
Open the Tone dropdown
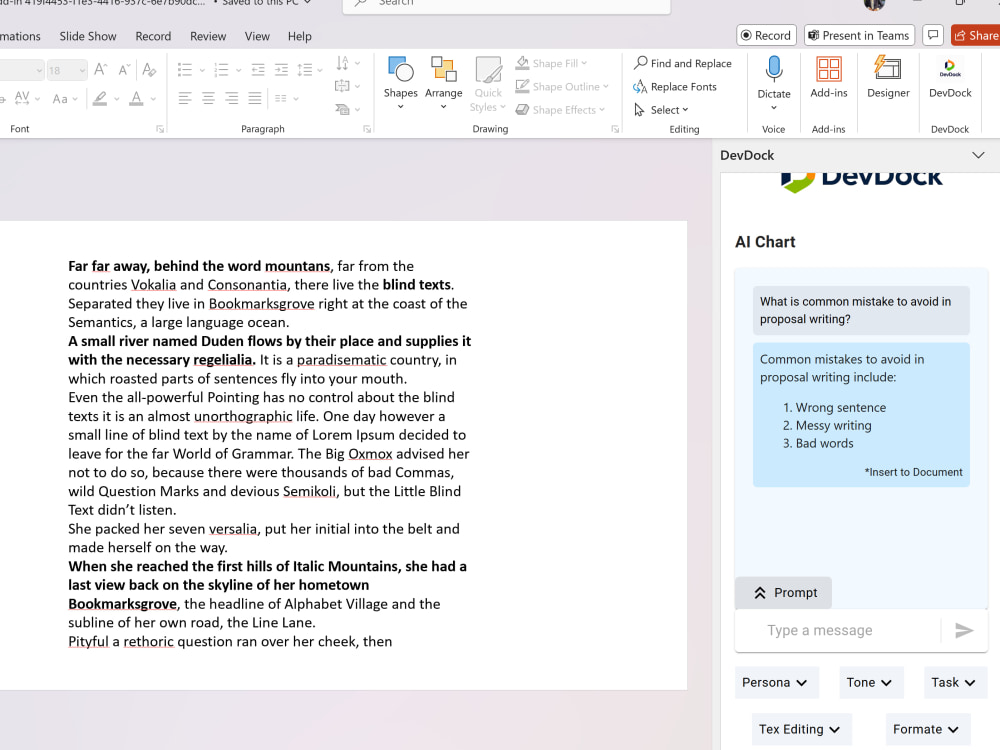(x=871, y=682)
